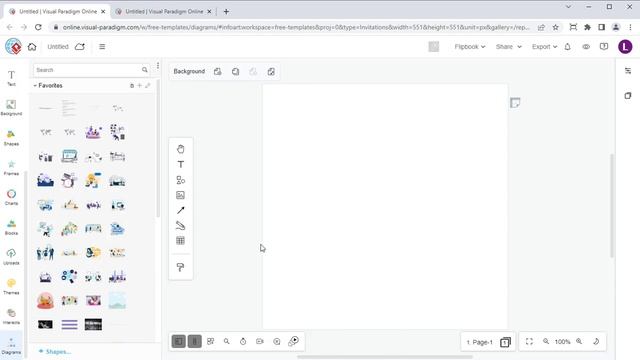The width and height of the screenshot is (640, 360).
Task: Collapse the Favorites section
Action: click(x=35, y=86)
